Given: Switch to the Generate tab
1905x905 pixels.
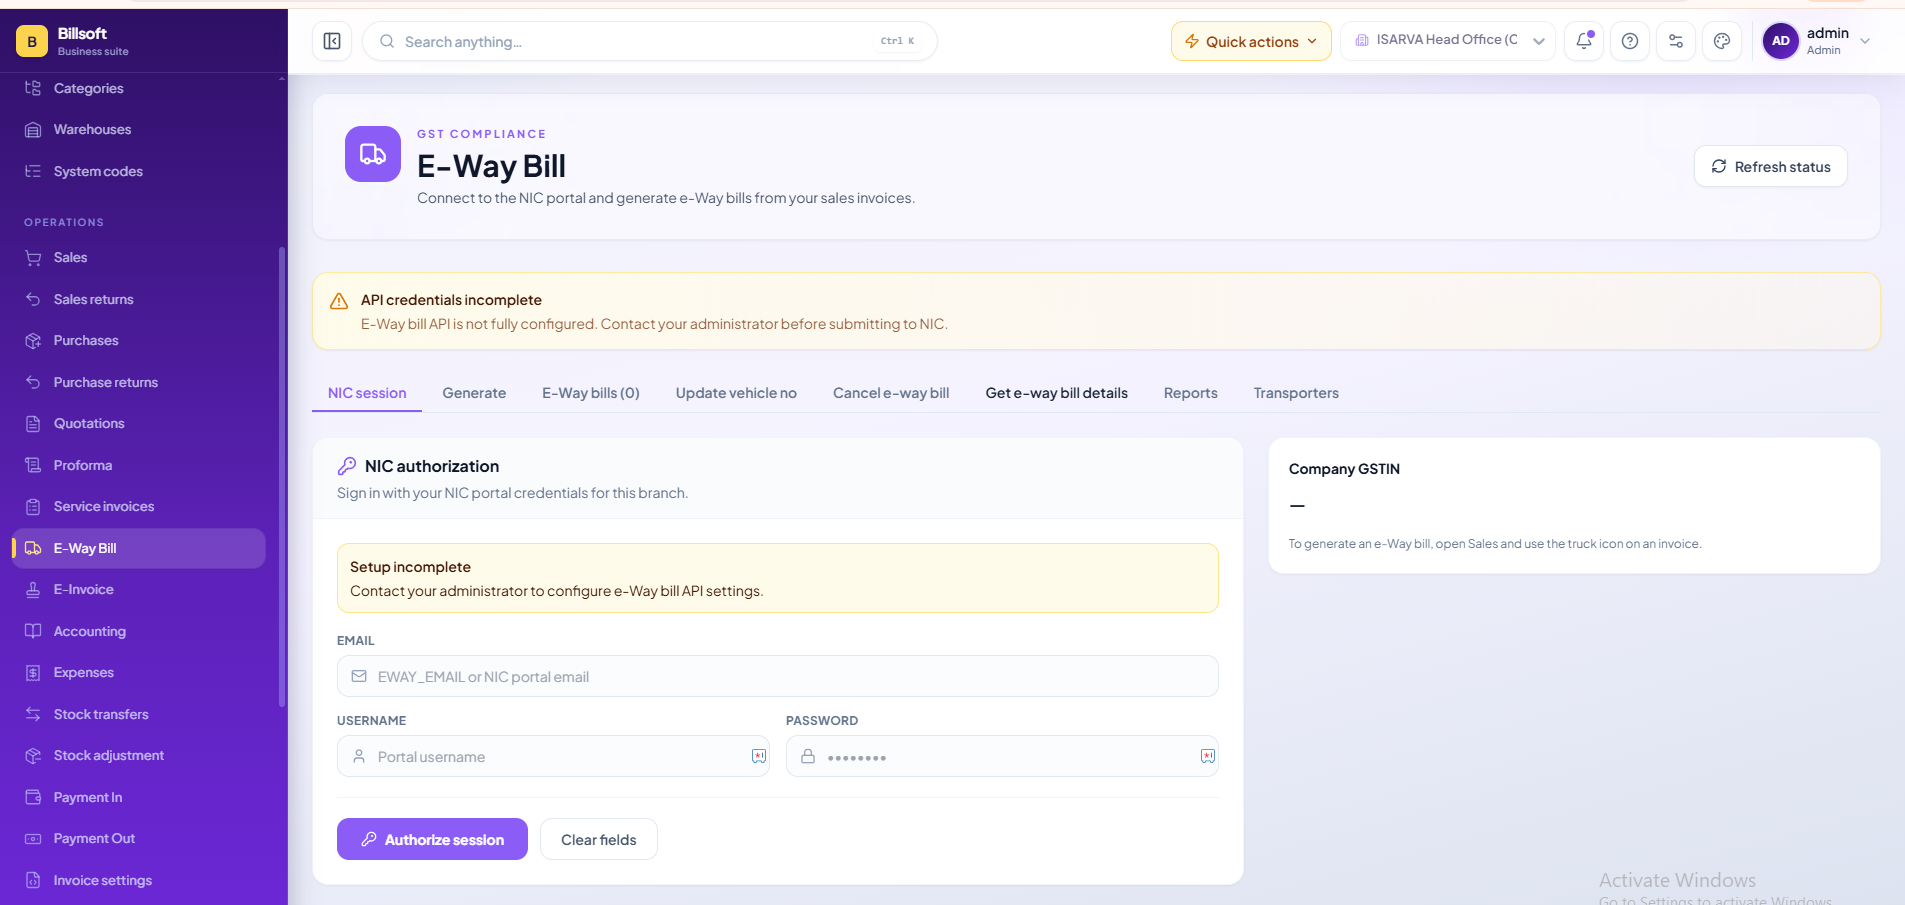Looking at the screenshot, I should (x=474, y=393).
